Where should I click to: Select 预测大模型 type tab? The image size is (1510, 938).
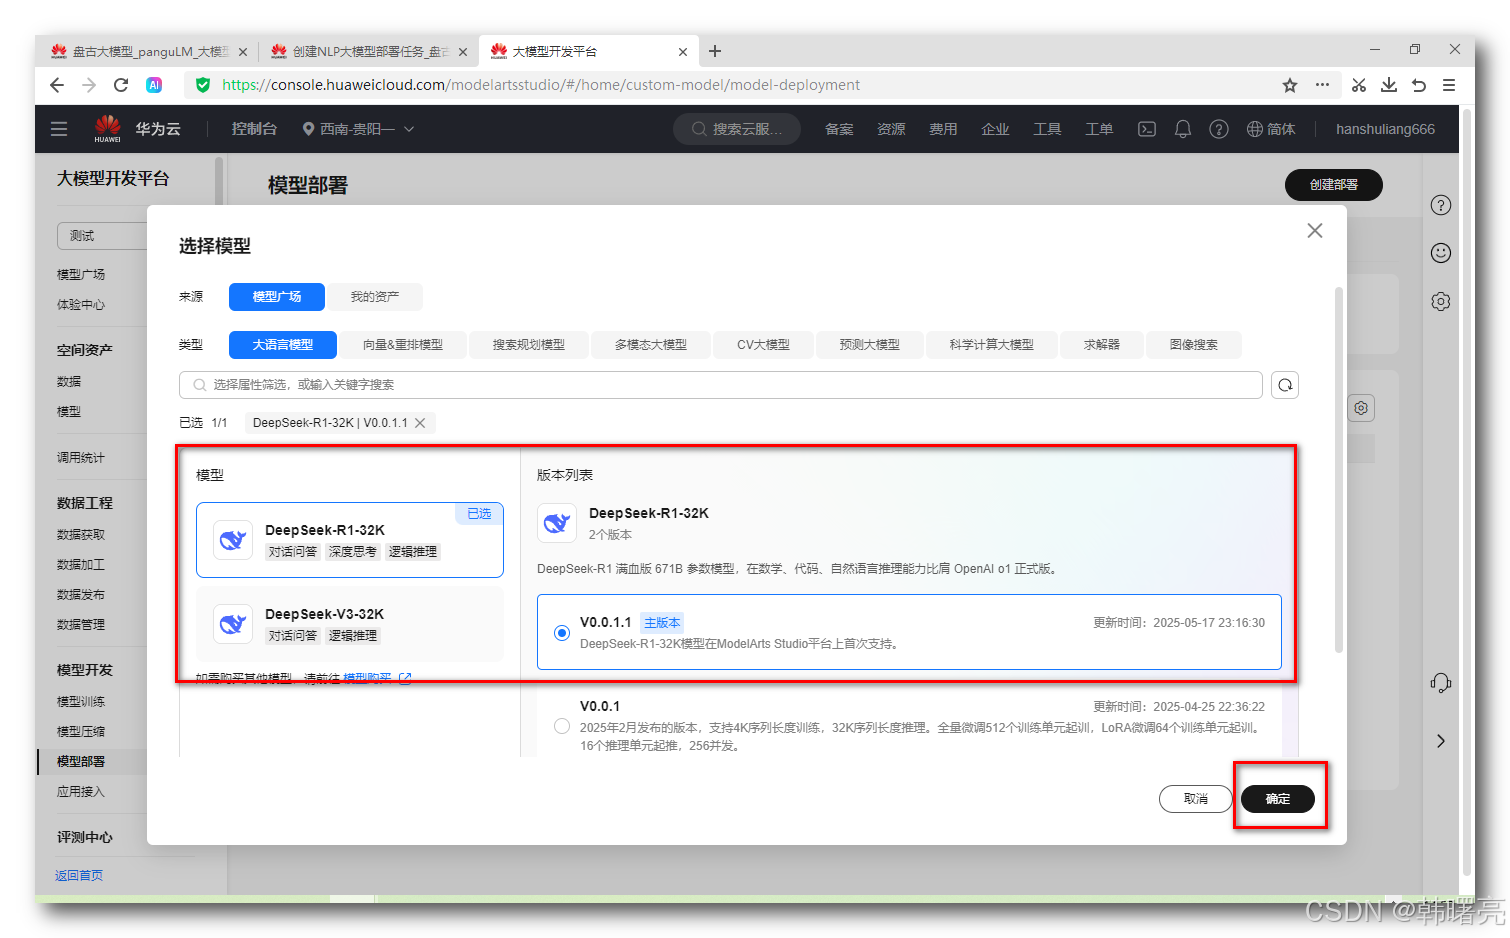[x=870, y=345]
